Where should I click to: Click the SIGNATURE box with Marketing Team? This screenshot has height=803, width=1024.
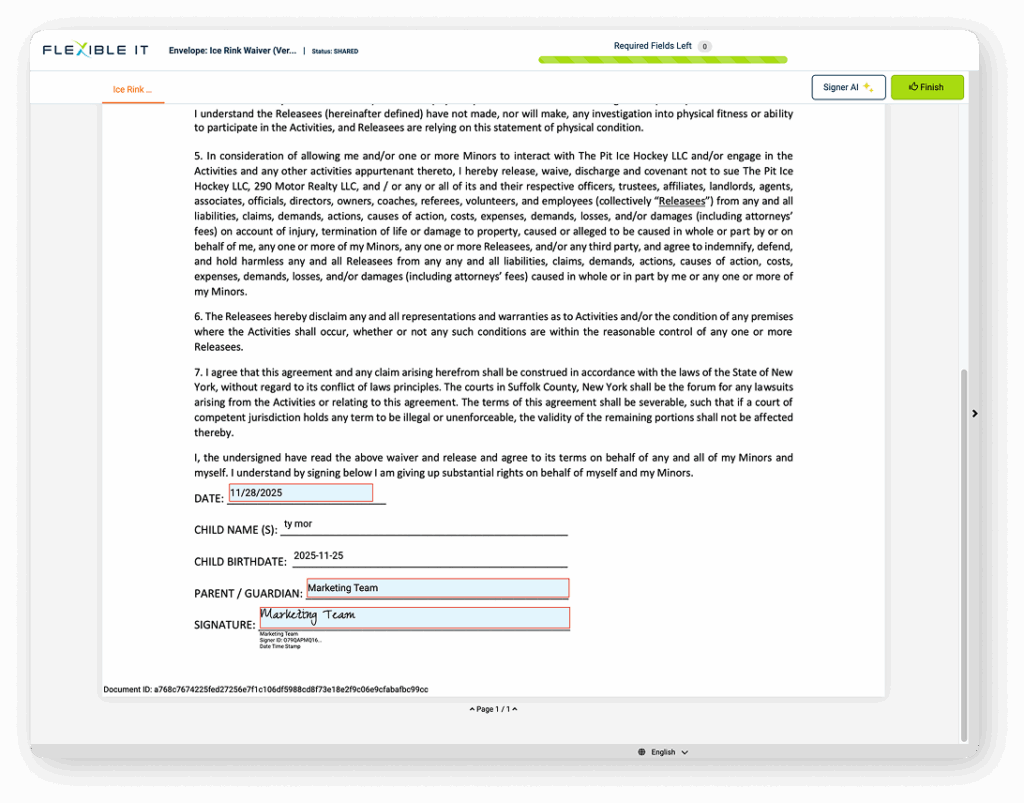(414, 618)
